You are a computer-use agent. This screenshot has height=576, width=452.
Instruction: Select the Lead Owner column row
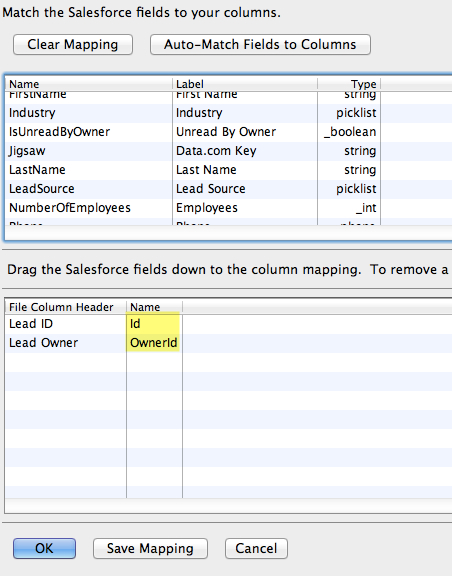(x=229, y=343)
